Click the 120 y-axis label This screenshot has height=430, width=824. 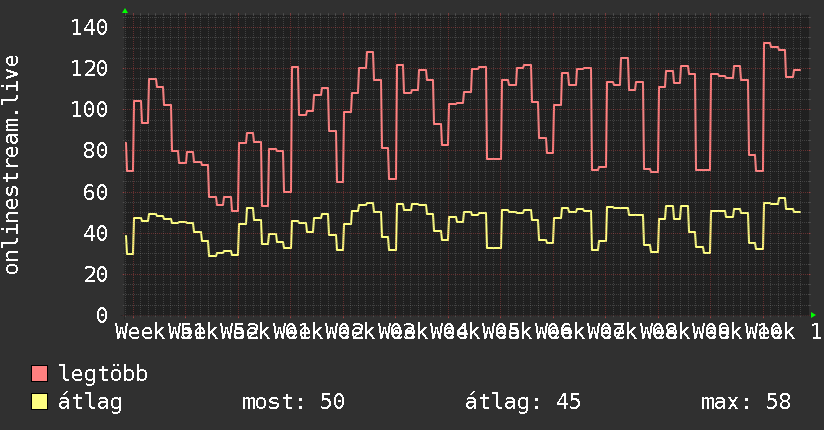89,68
